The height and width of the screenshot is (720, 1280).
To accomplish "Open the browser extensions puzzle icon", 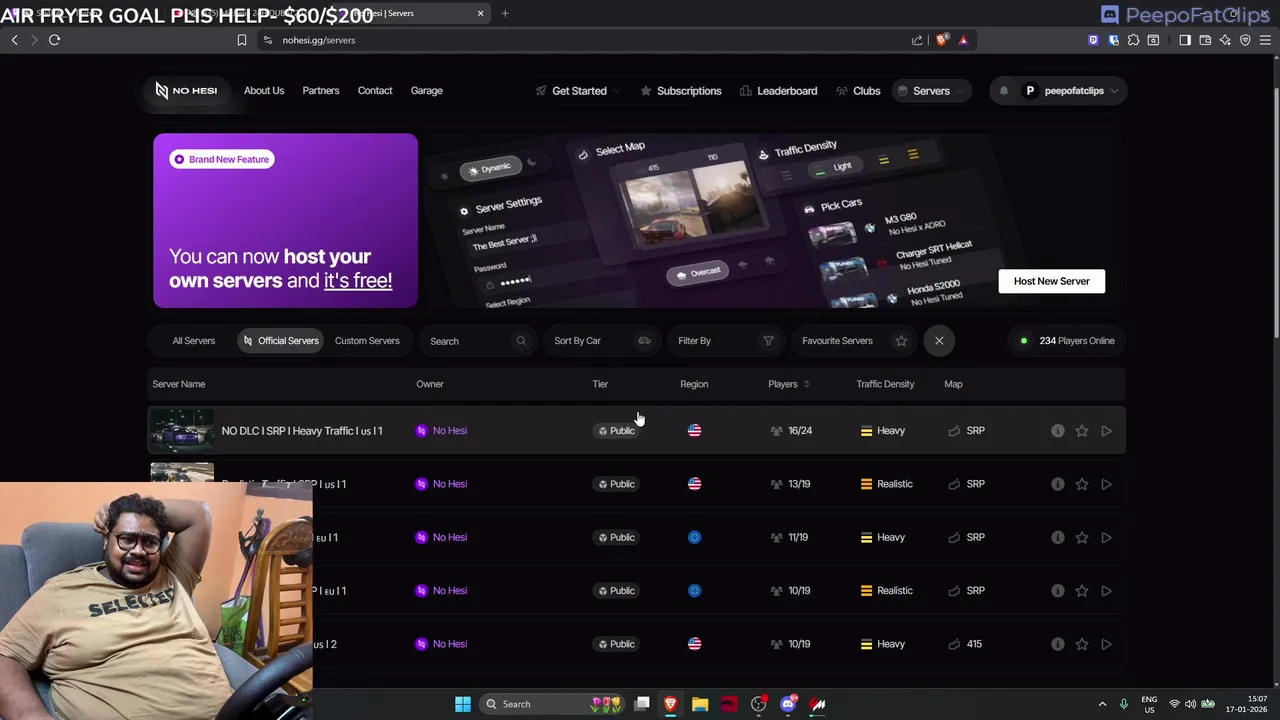I will pyautogui.click(x=1133, y=40).
